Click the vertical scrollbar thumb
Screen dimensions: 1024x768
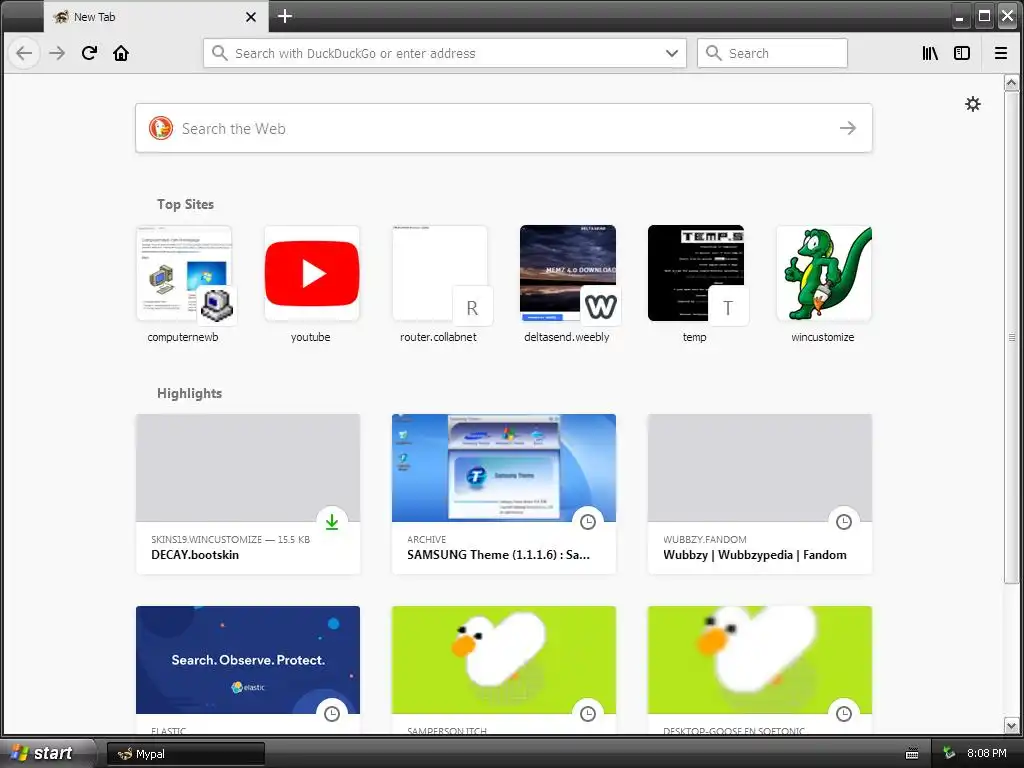tap(1012, 338)
